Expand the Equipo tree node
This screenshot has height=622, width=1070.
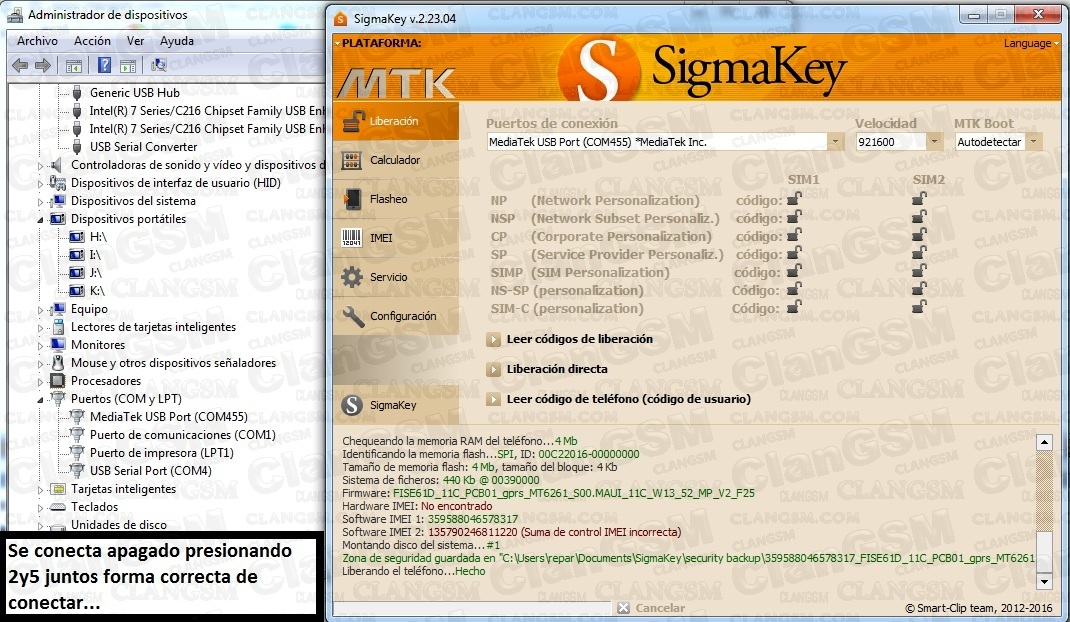[x=40, y=309]
